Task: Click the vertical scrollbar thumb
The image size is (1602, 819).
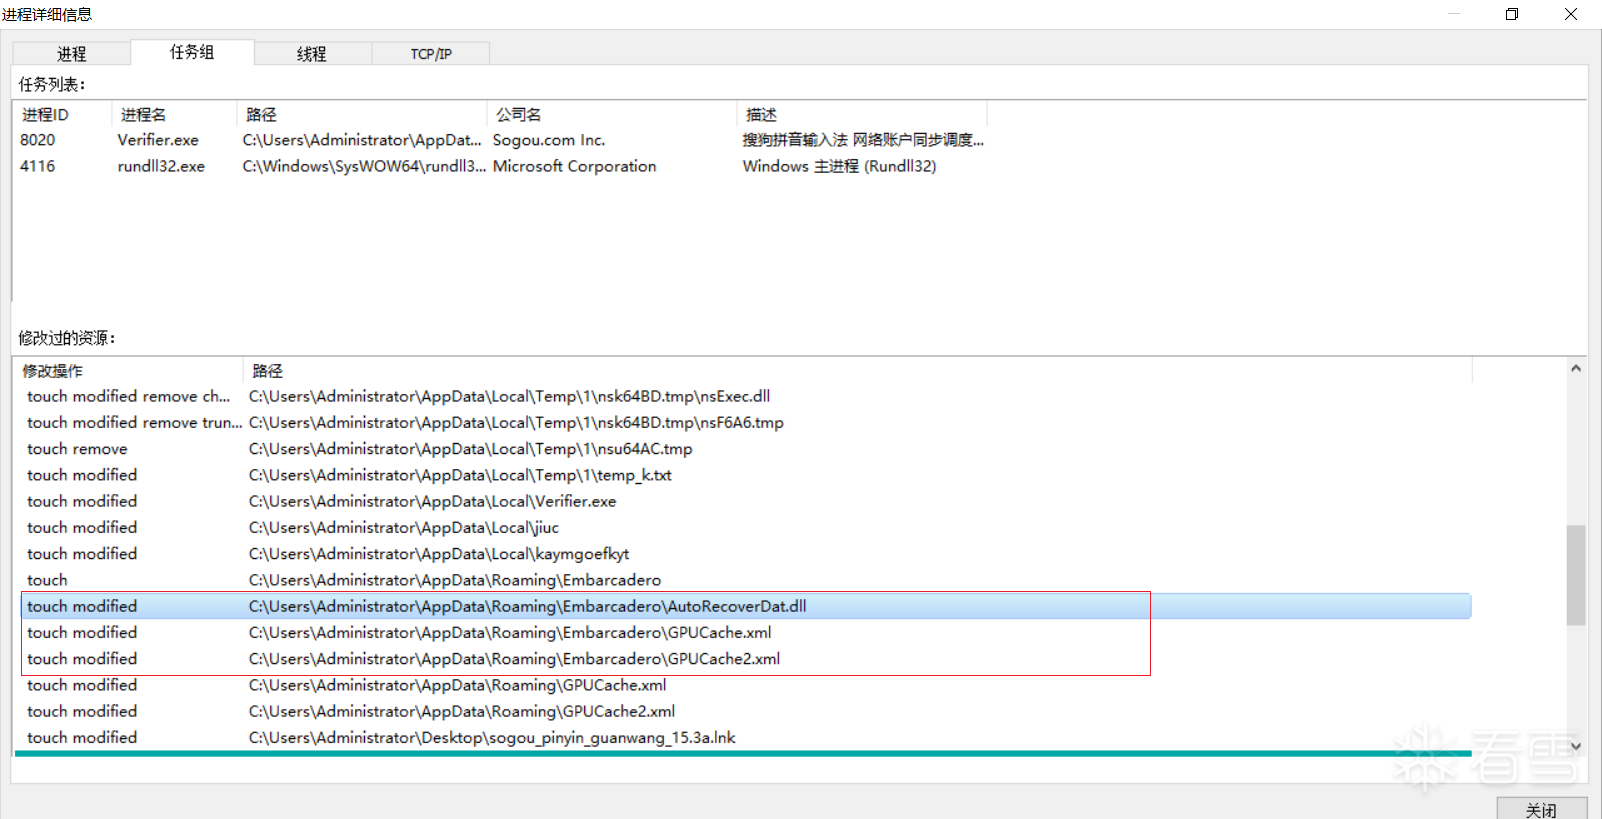Action: pyautogui.click(x=1576, y=575)
